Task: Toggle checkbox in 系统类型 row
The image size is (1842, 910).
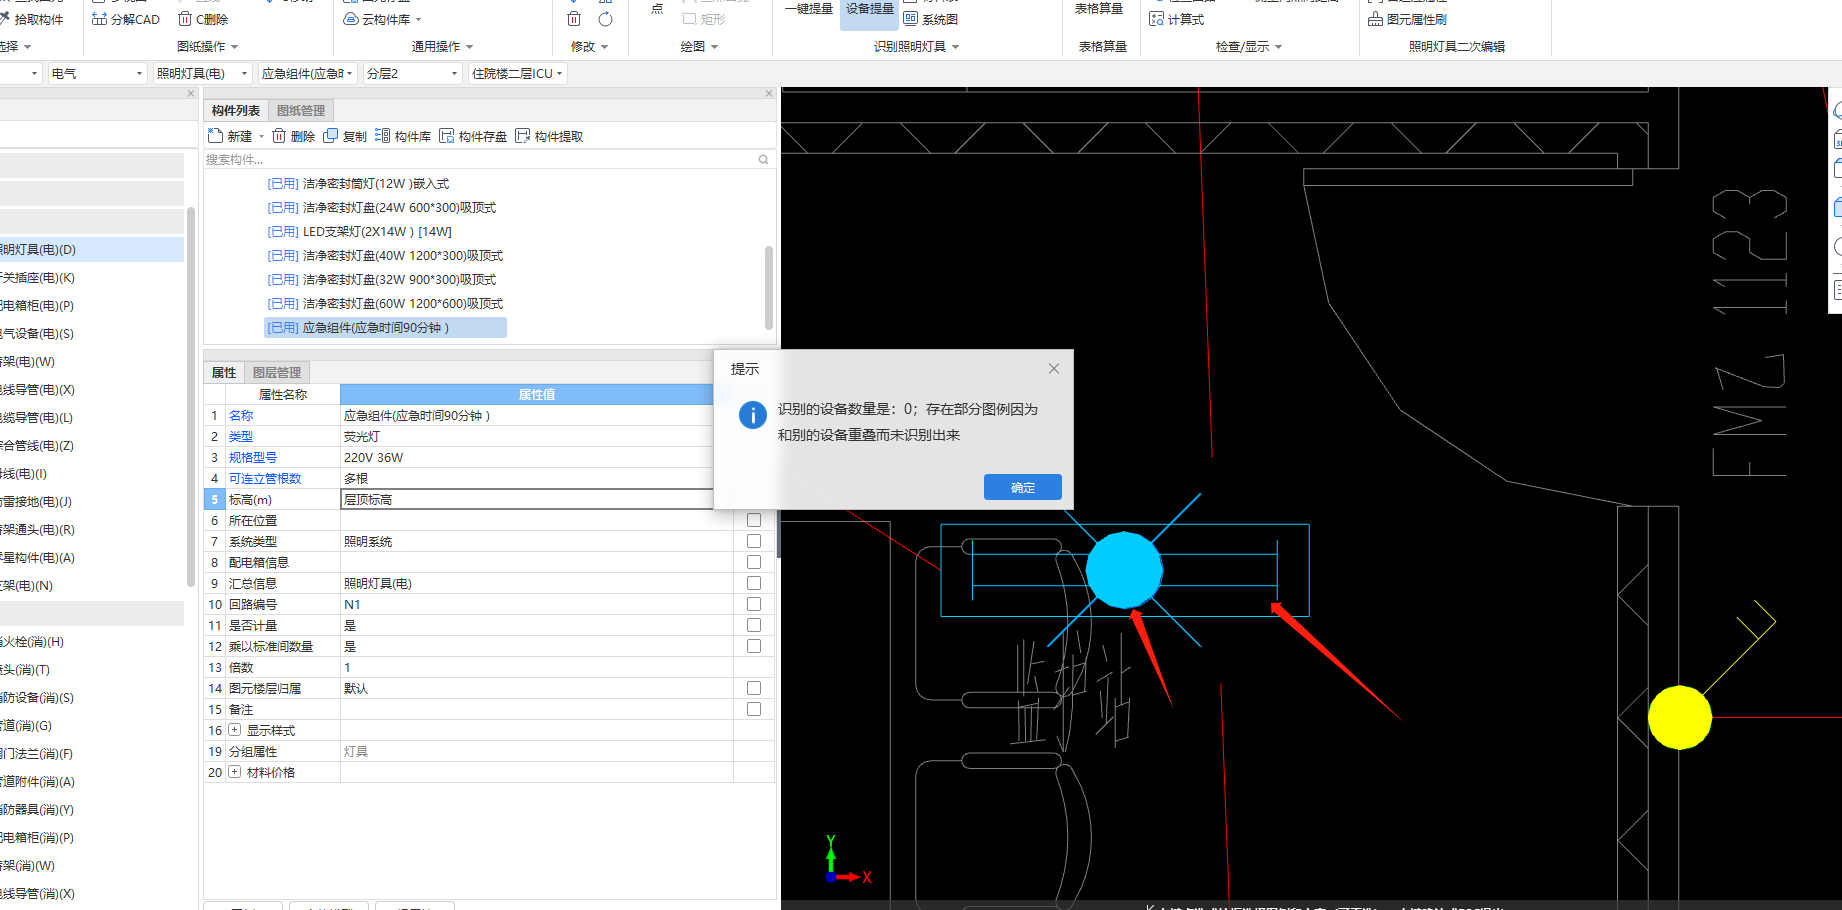Action: [754, 541]
